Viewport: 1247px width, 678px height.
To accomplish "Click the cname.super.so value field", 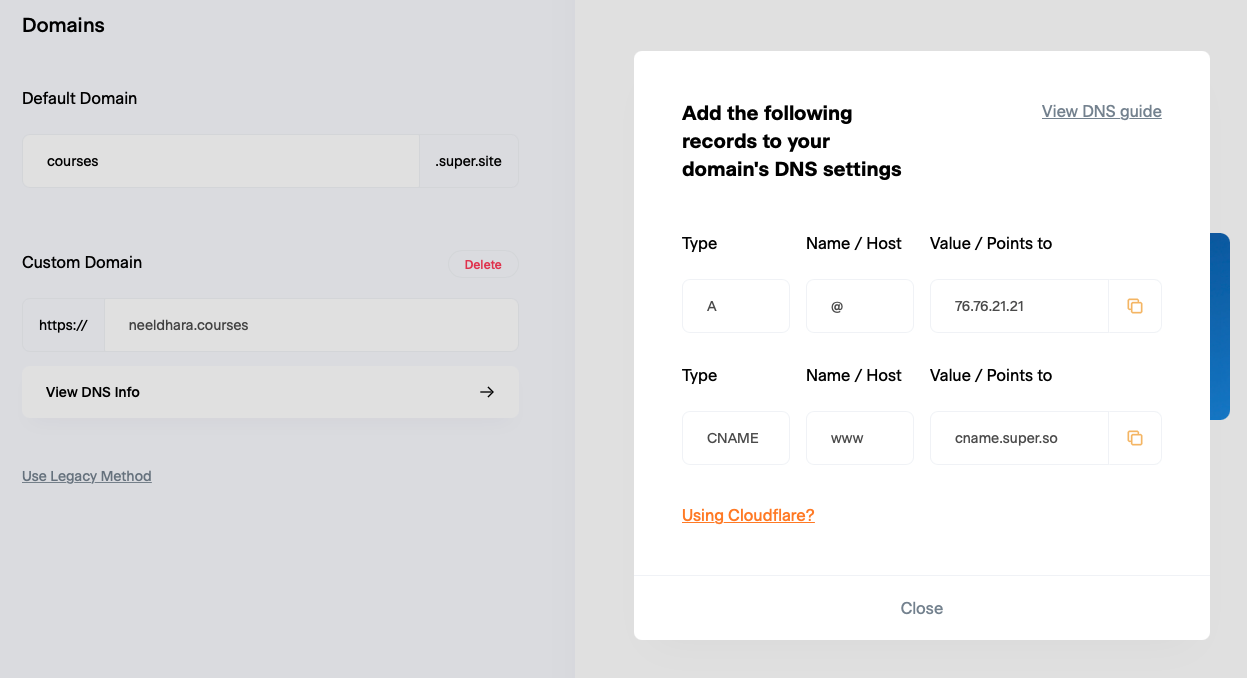I will [1019, 438].
